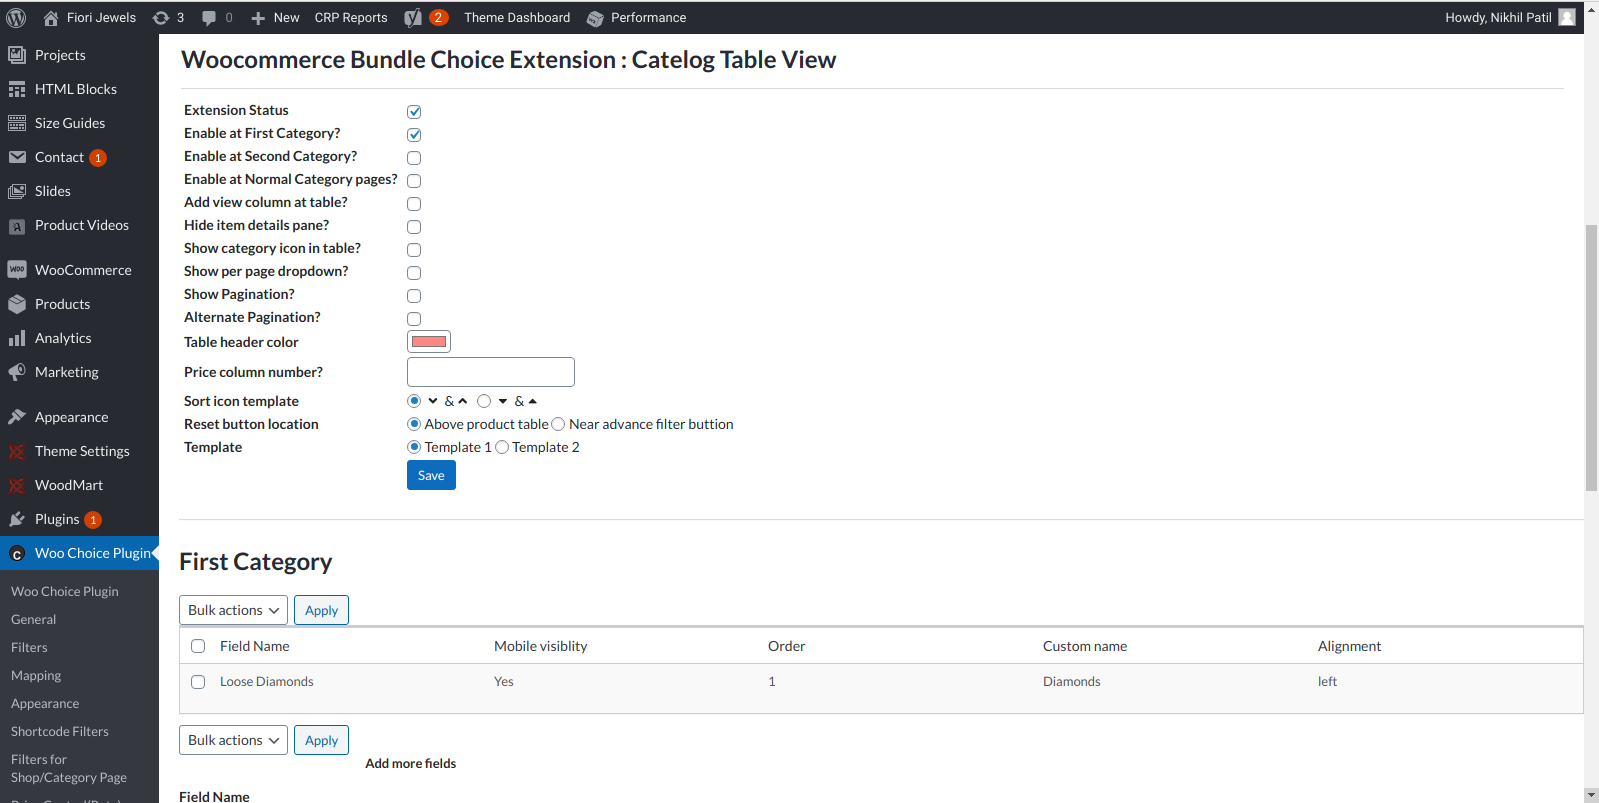Click the Size Guides sidebar icon
The width and height of the screenshot is (1599, 803).
pos(17,123)
